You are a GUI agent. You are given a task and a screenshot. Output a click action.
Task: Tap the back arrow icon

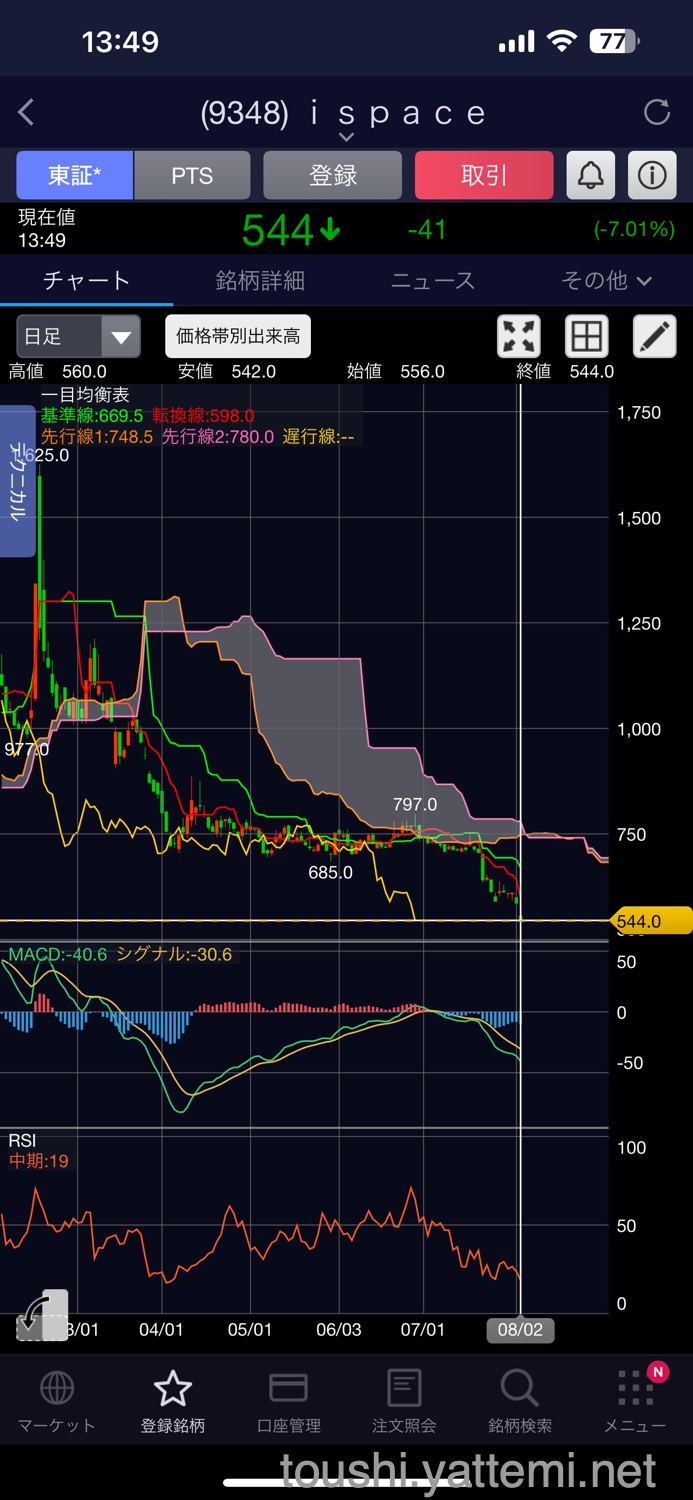27,113
